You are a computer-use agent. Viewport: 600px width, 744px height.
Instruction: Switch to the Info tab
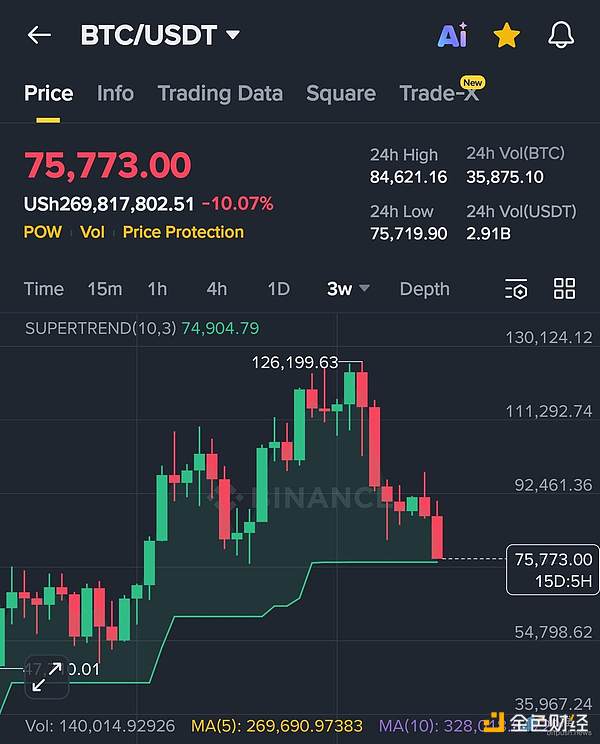pyautogui.click(x=115, y=93)
